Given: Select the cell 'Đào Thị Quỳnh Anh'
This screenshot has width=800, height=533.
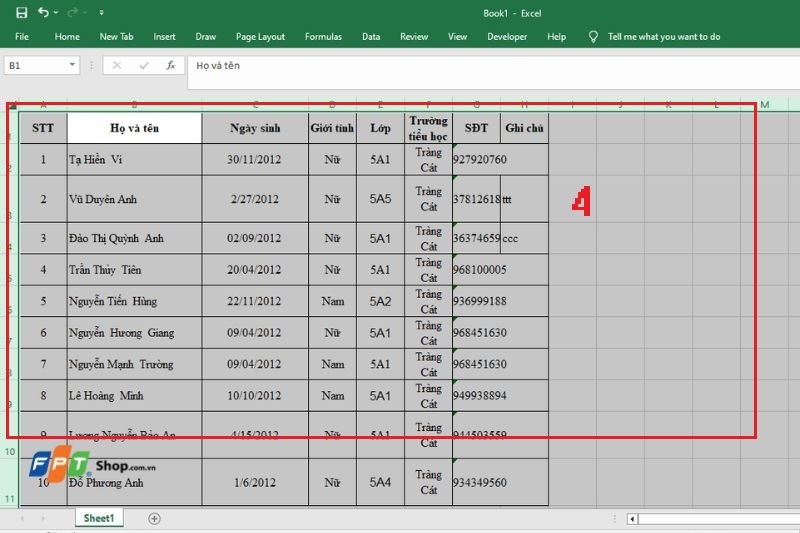Looking at the screenshot, I should point(134,238).
